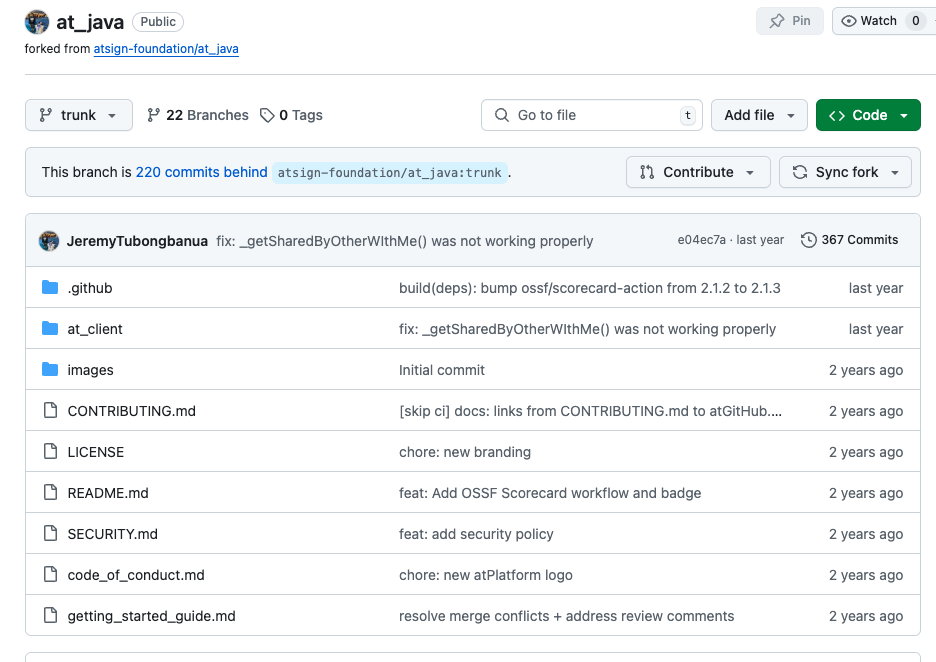The image size is (936, 662).
Task: Click the SECURITY.md file icon
Action: pos(51,534)
